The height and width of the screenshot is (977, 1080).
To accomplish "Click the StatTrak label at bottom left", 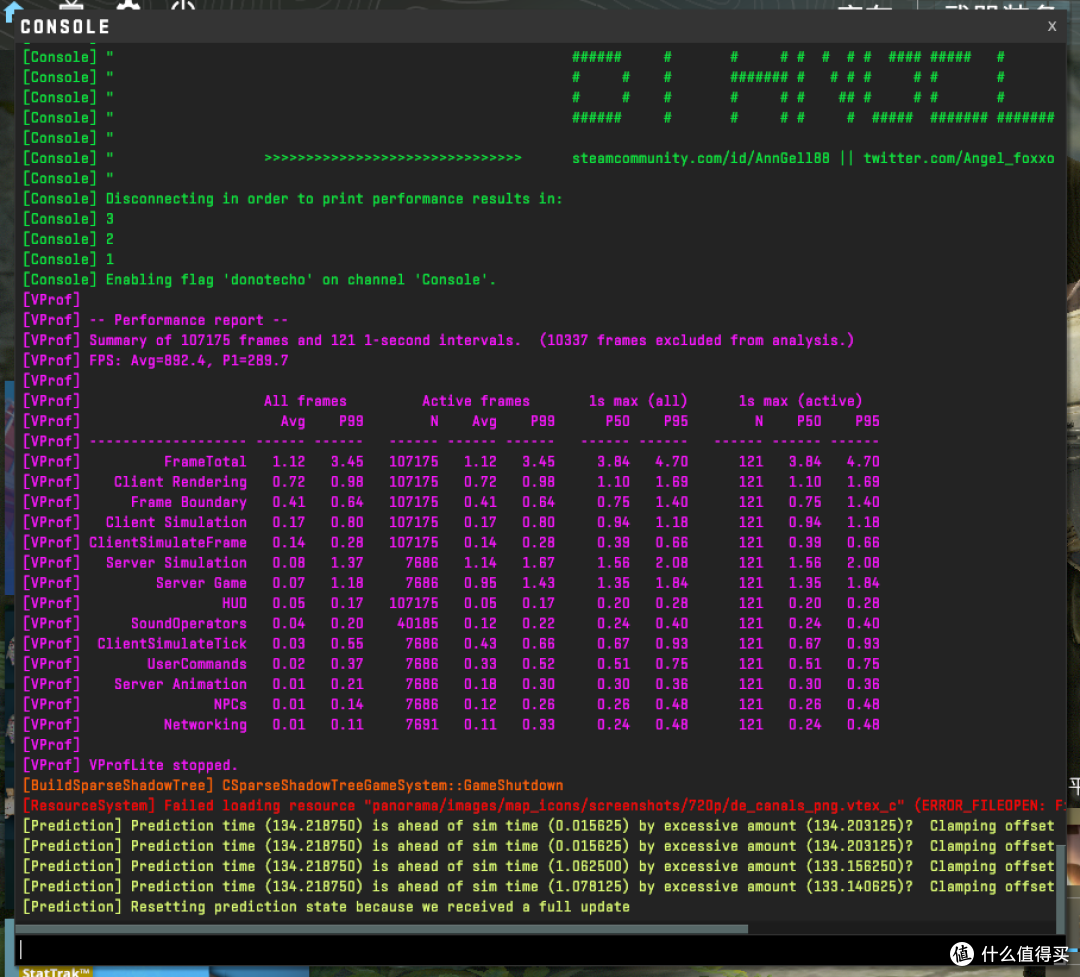I will pyautogui.click(x=55, y=972).
